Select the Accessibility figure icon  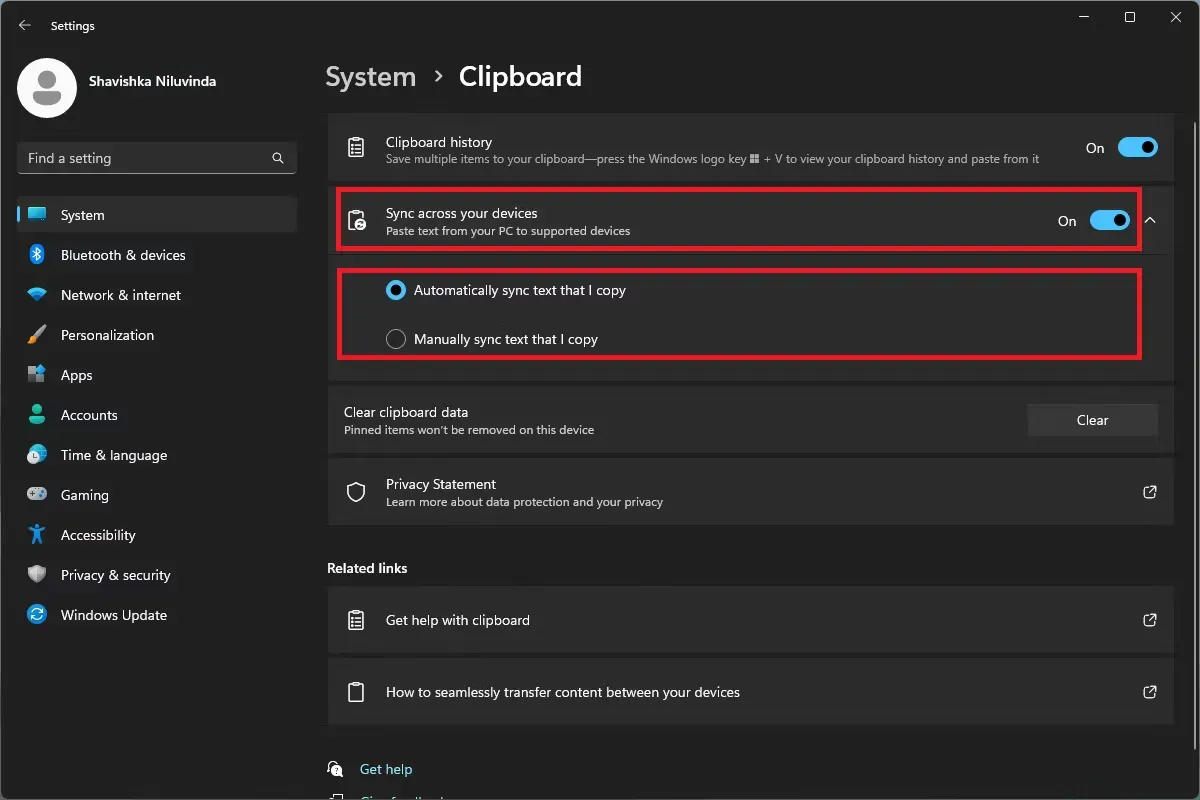click(x=37, y=535)
